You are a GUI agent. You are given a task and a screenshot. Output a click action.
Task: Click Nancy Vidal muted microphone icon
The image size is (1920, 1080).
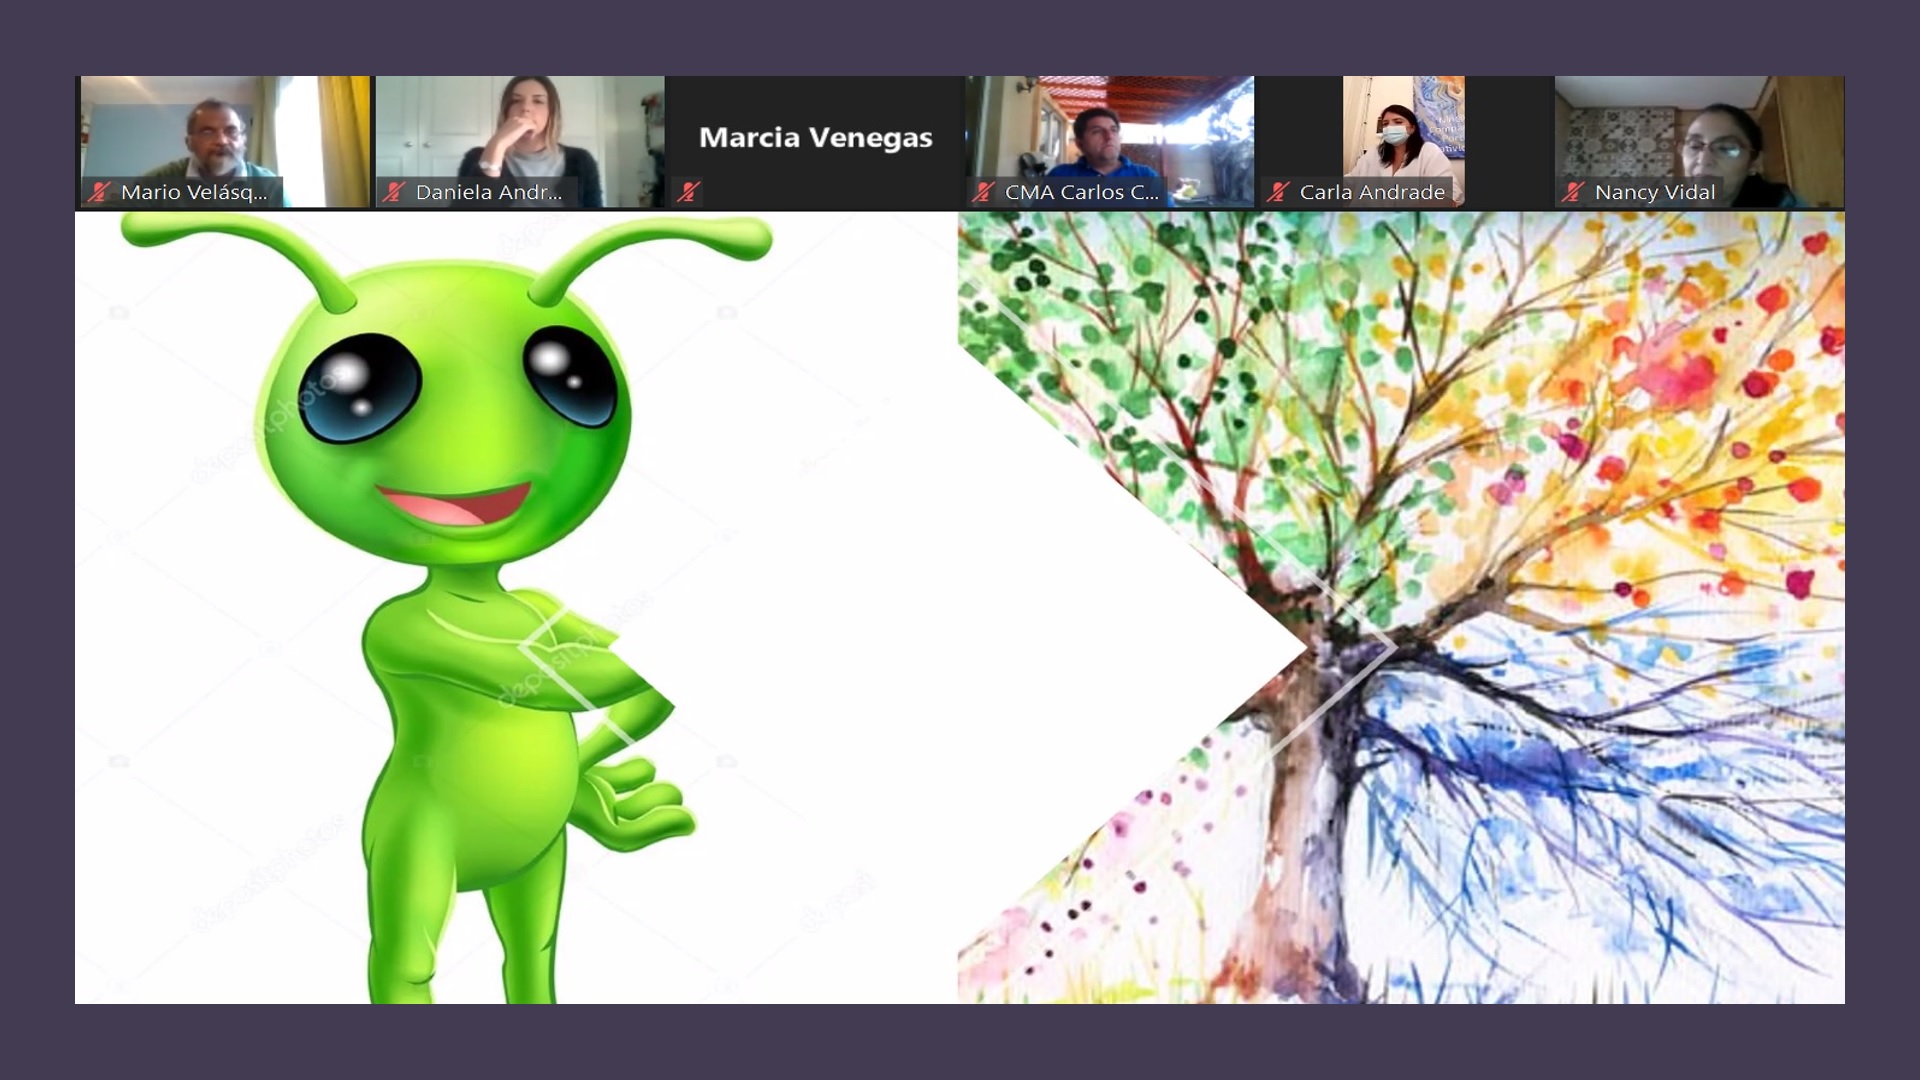[x=1573, y=192]
